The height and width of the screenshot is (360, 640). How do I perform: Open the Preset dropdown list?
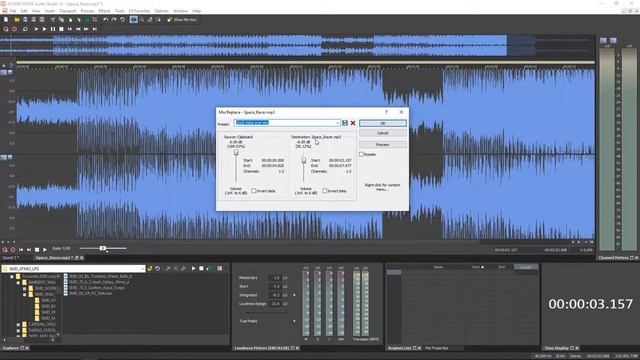338,123
